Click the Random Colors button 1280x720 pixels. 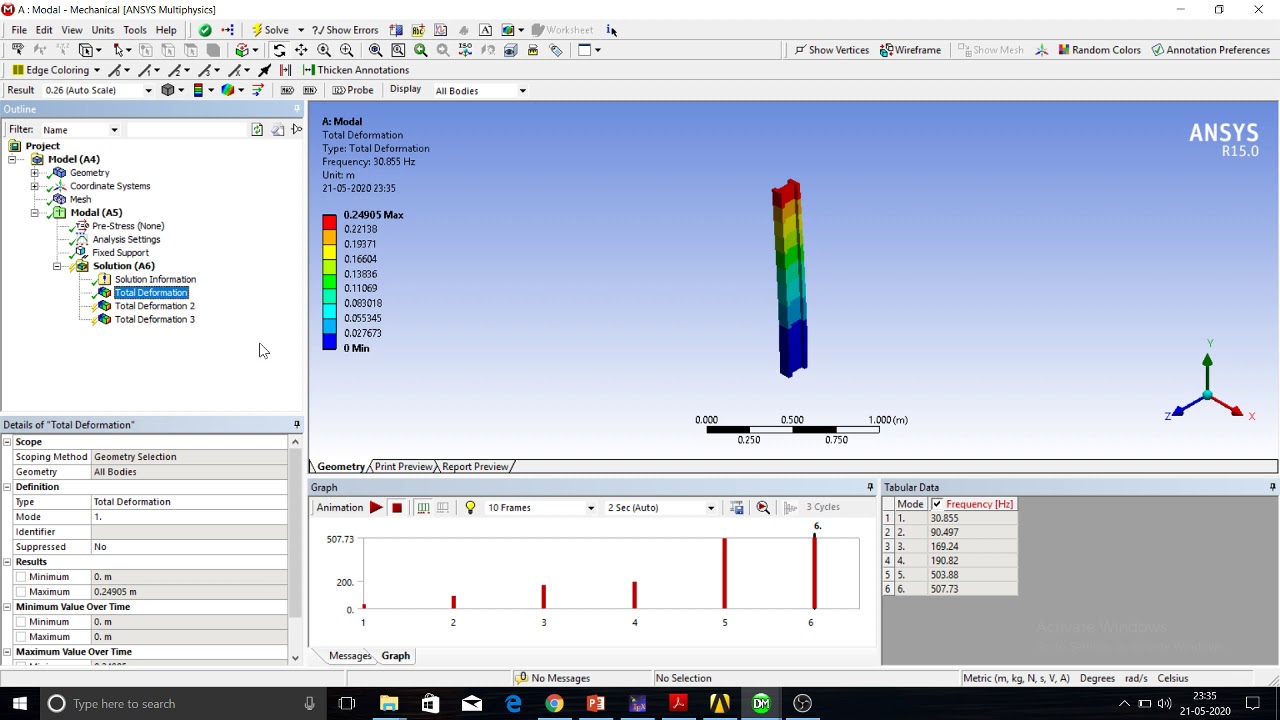click(x=1098, y=50)
